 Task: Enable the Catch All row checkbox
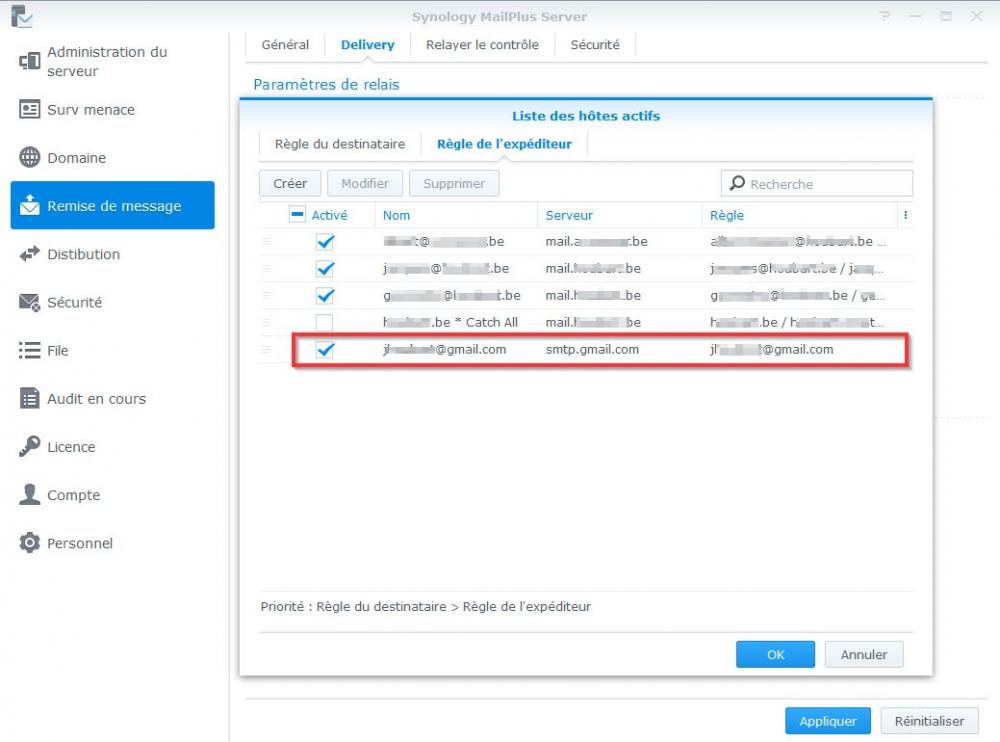(x=325, y=322)
